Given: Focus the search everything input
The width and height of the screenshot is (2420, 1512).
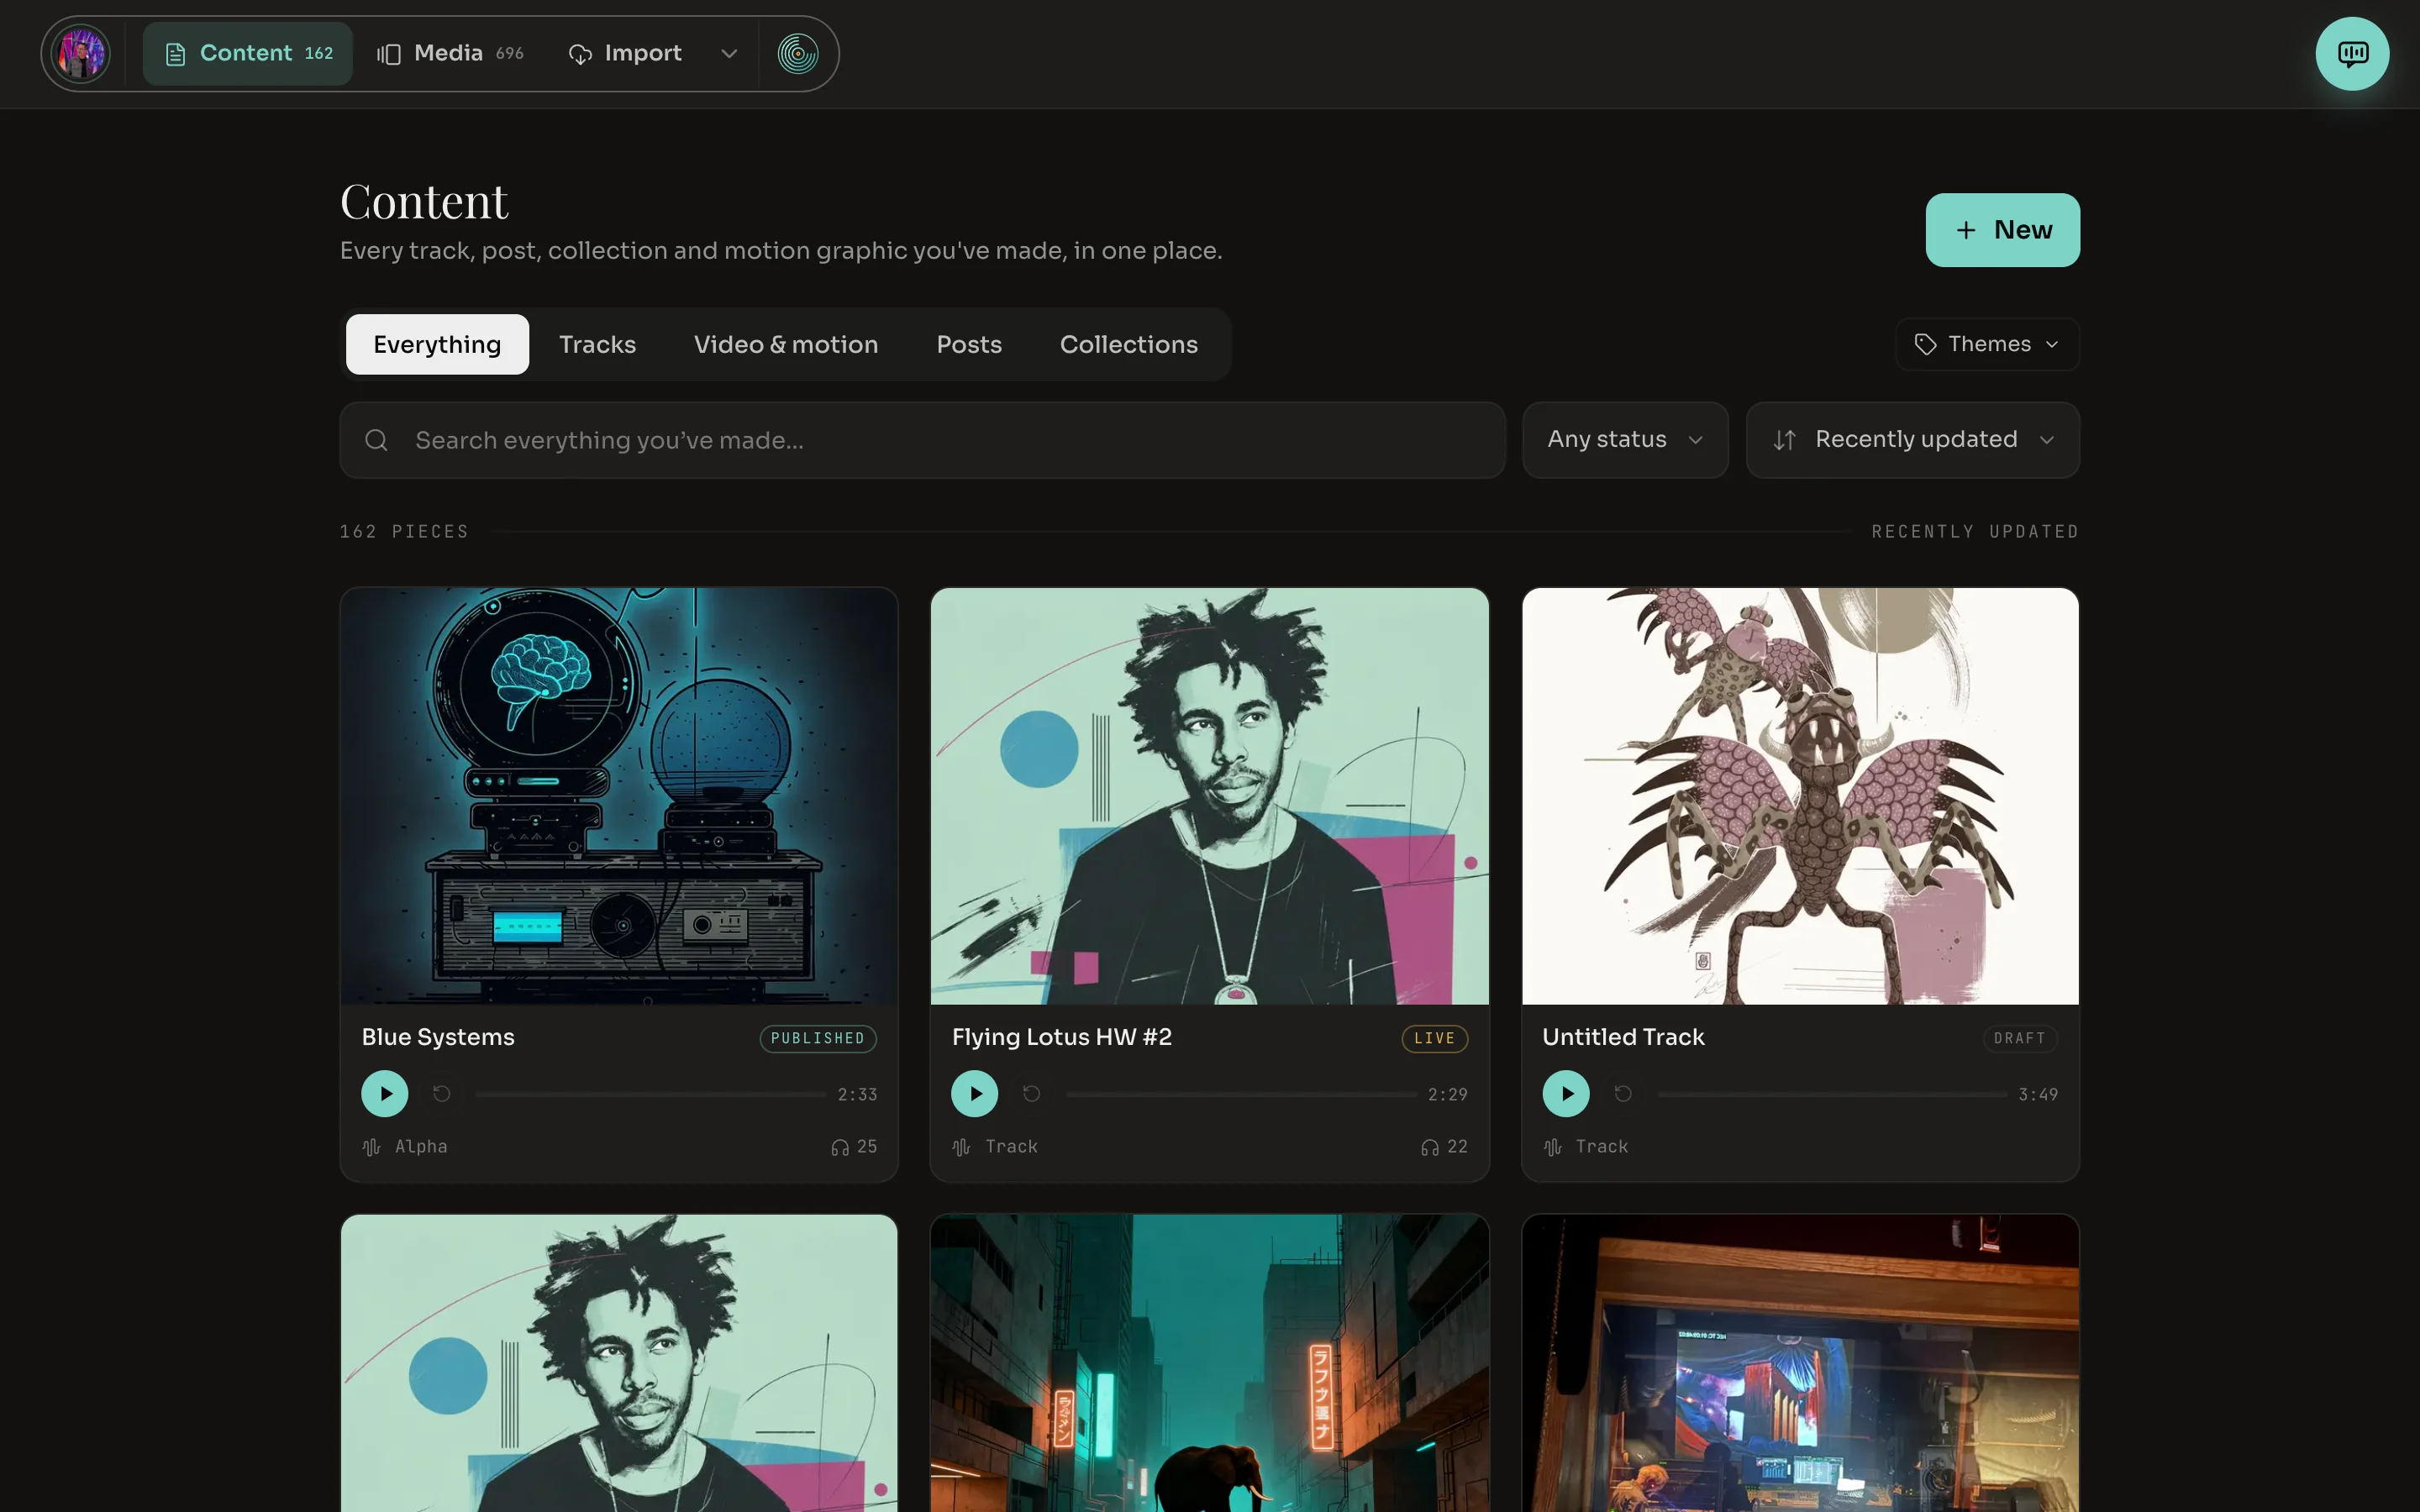Looking at the screenshot, I should click(922, 440).
